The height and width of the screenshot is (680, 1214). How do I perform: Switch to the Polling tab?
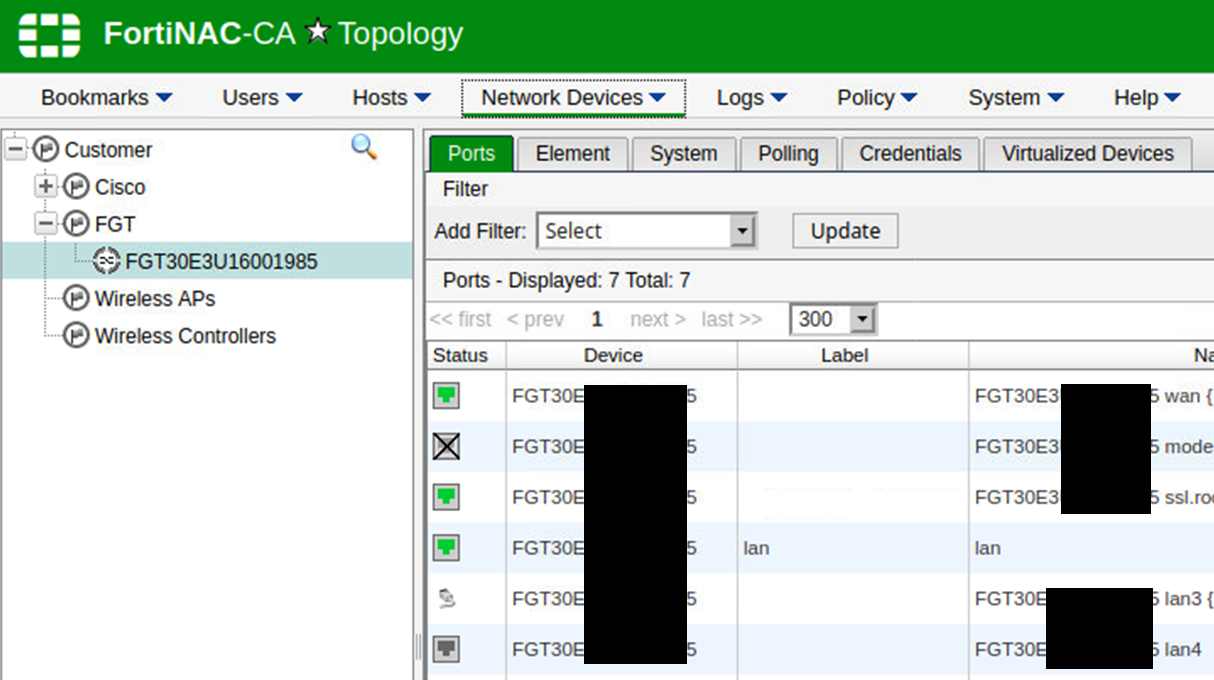787,154
